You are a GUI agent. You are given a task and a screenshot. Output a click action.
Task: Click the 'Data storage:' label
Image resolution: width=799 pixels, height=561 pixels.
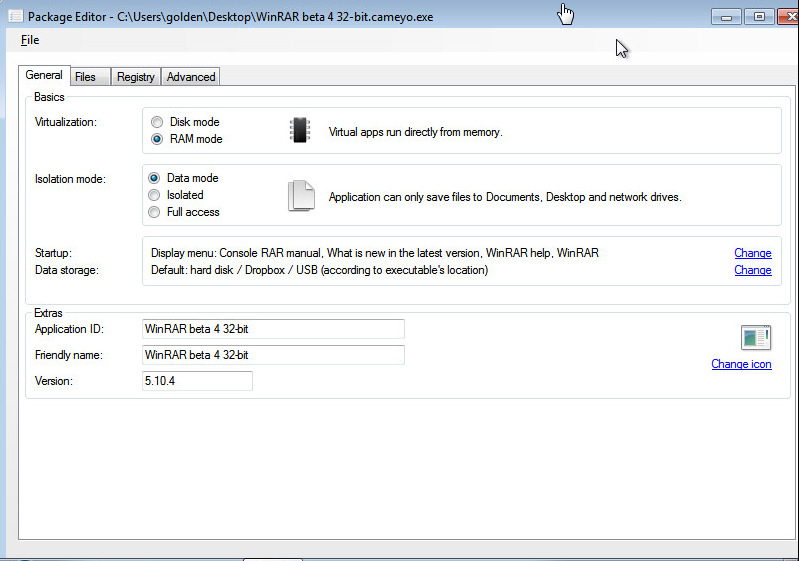[x=67, y=270]
